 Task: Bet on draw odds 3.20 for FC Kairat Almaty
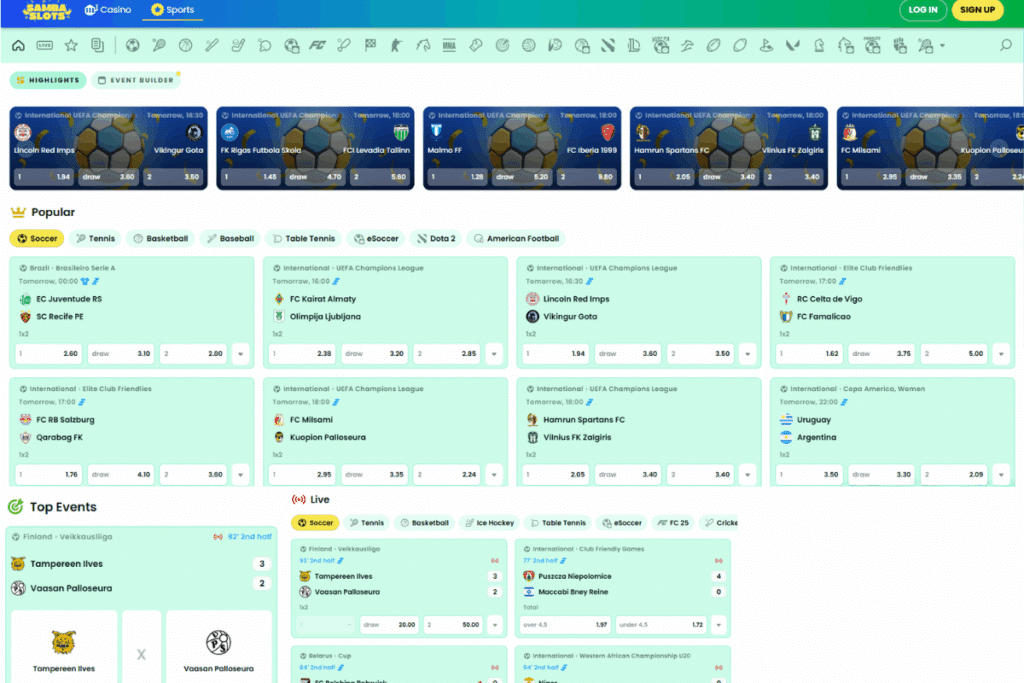[374, 353]
